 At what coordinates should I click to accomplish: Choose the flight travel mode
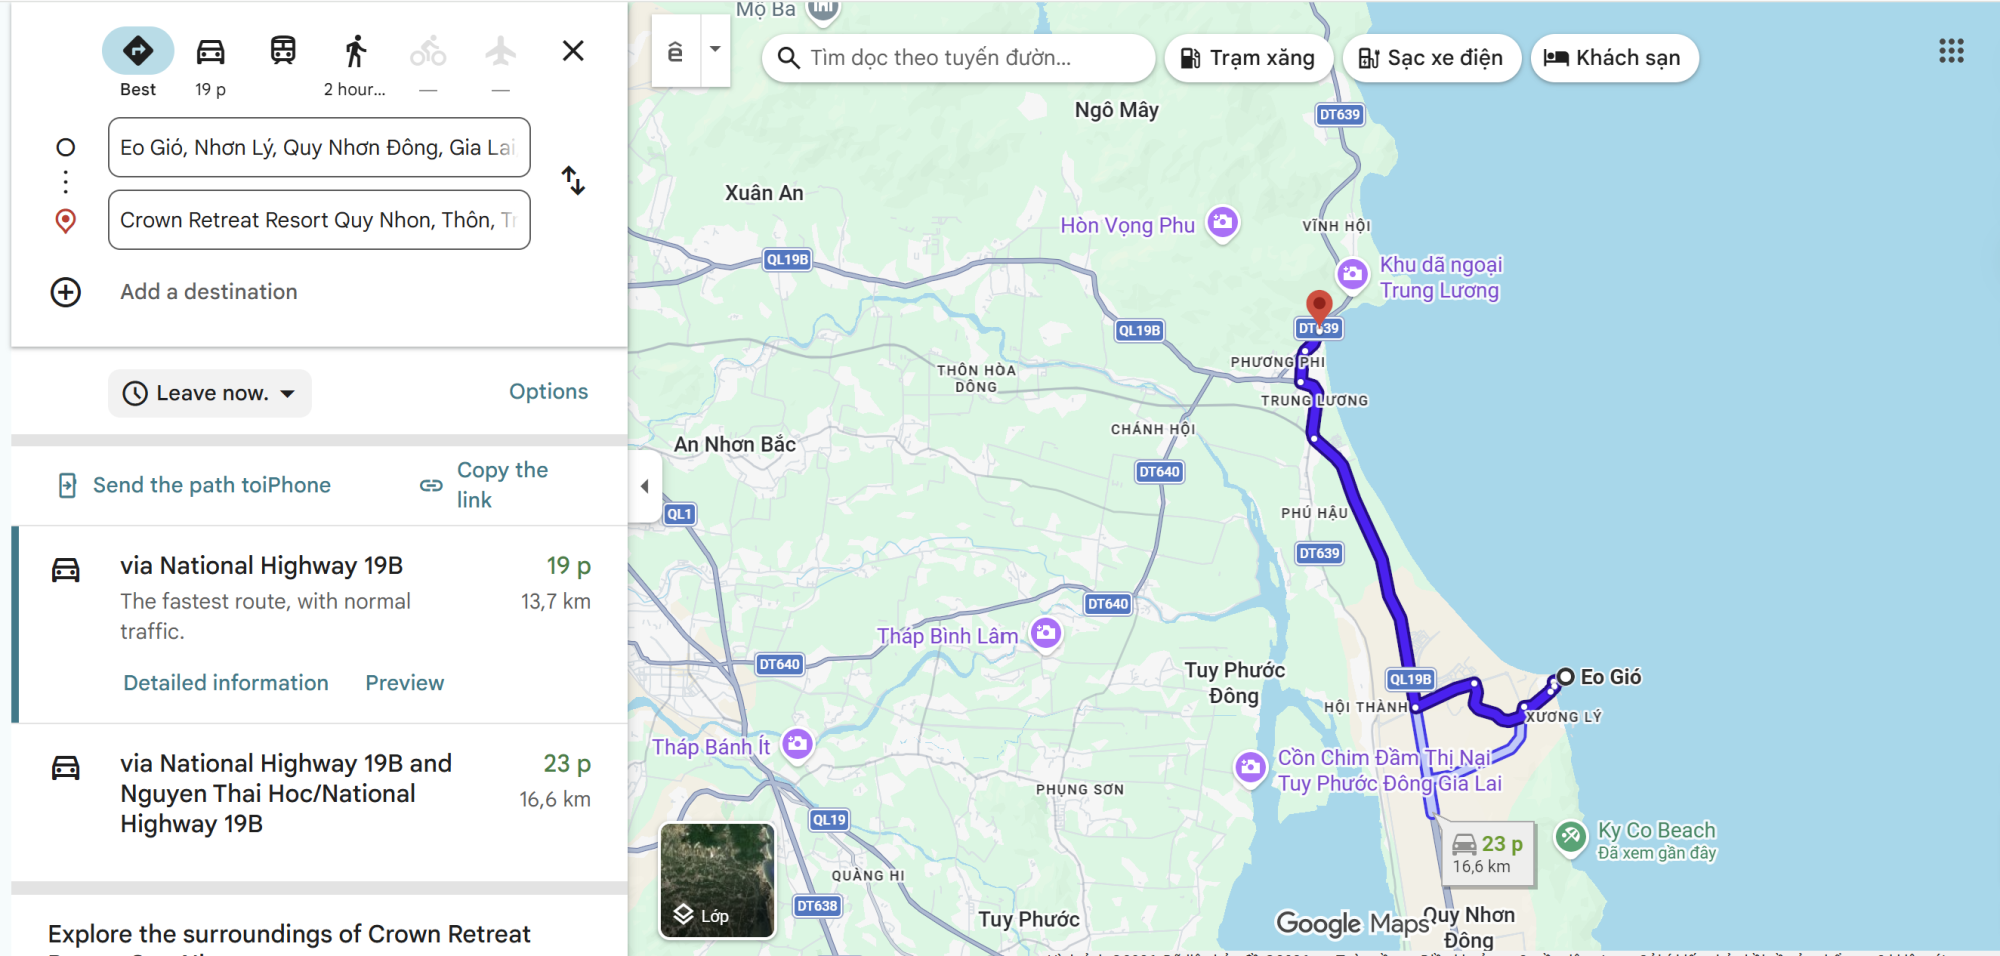coord(501,51)
